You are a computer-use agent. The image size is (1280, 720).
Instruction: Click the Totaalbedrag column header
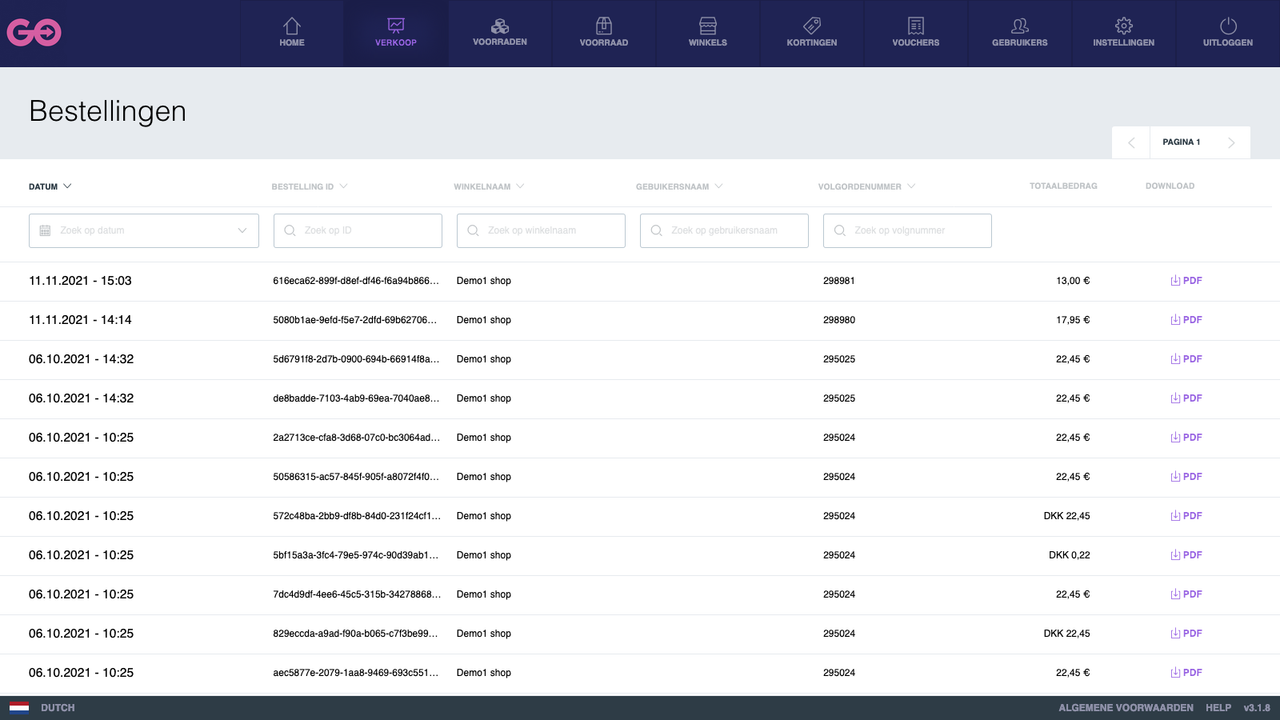coord(1063,186)
